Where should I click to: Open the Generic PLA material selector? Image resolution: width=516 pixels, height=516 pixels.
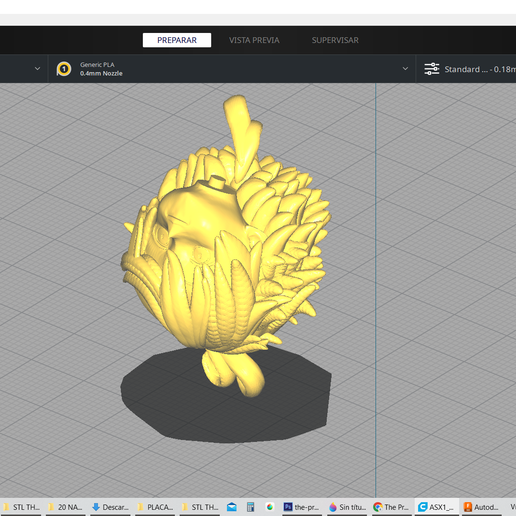pyautogui.click(x=101, y=69)
